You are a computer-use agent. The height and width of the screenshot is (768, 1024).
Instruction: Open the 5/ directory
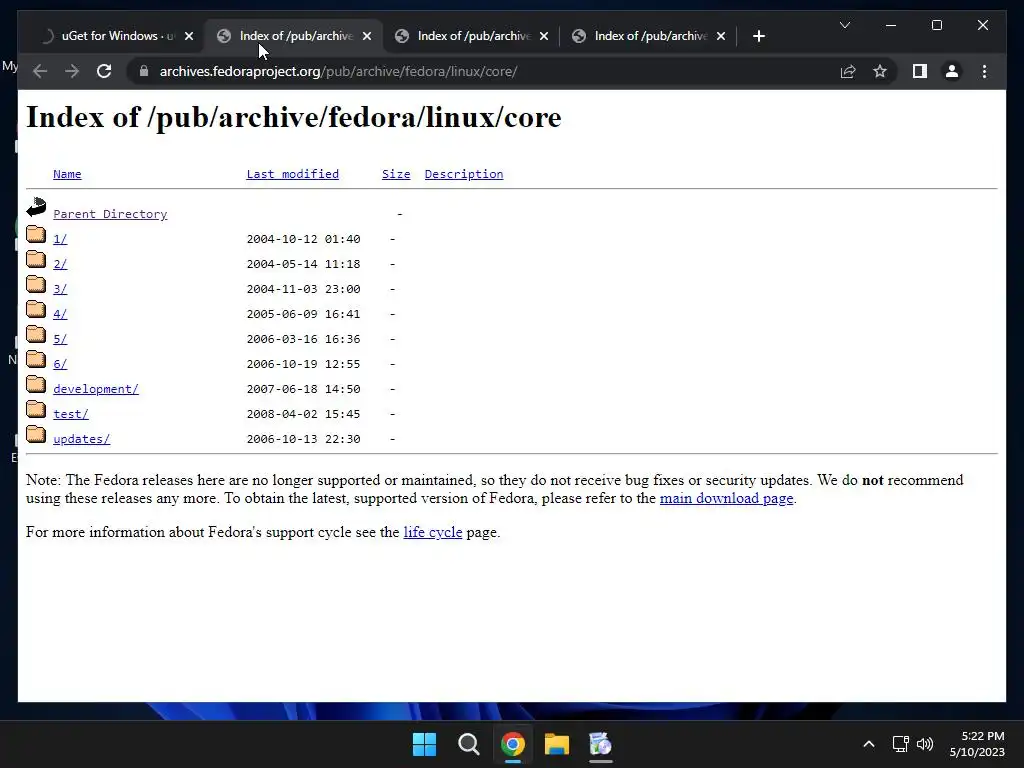pos(59,339)
